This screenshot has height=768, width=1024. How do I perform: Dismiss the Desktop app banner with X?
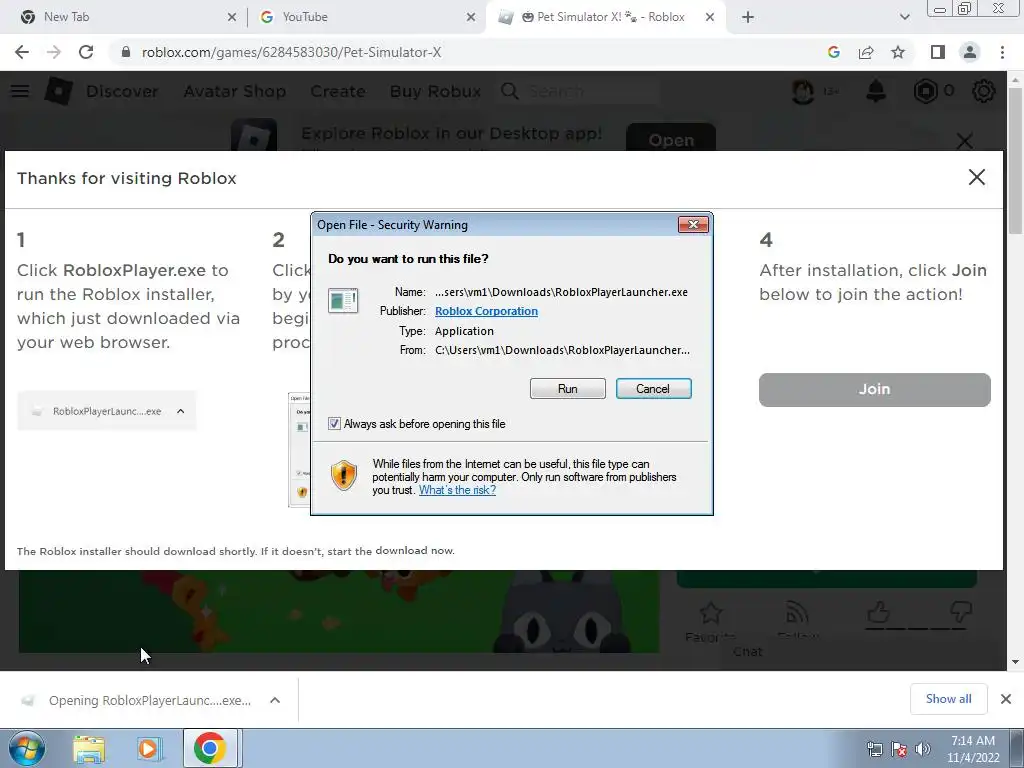click(965, 140)
